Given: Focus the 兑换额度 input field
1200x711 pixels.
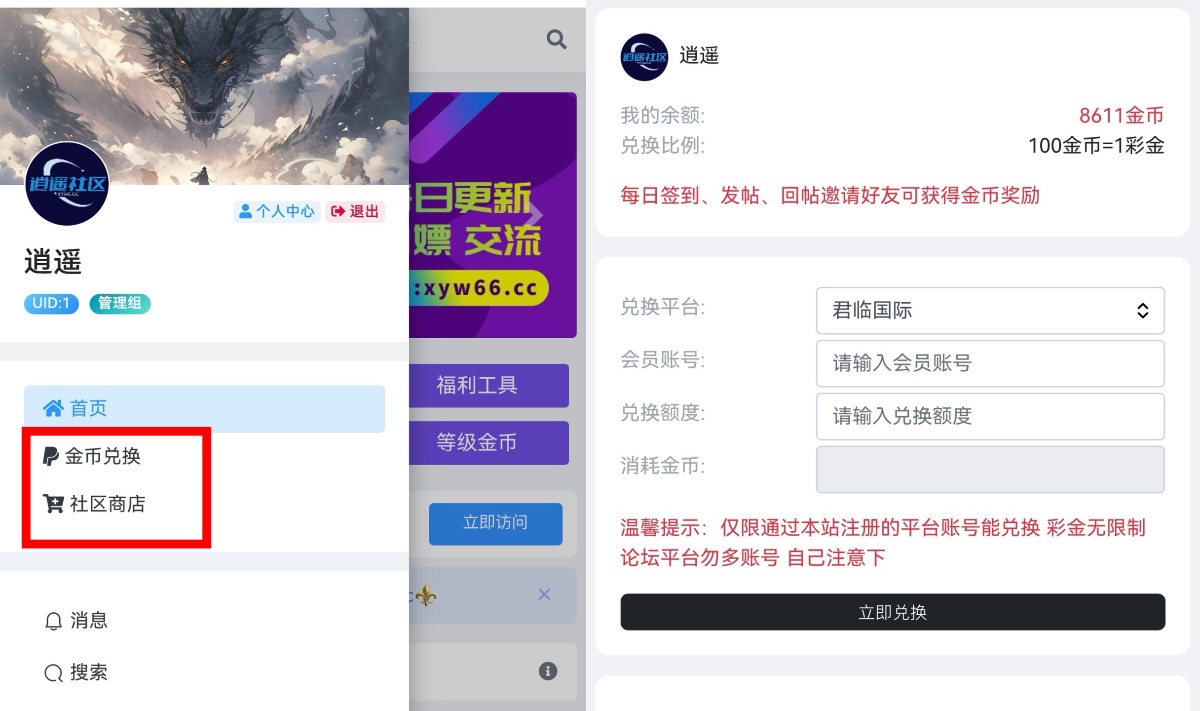Looking at the screenshot, I should (990, 416).
